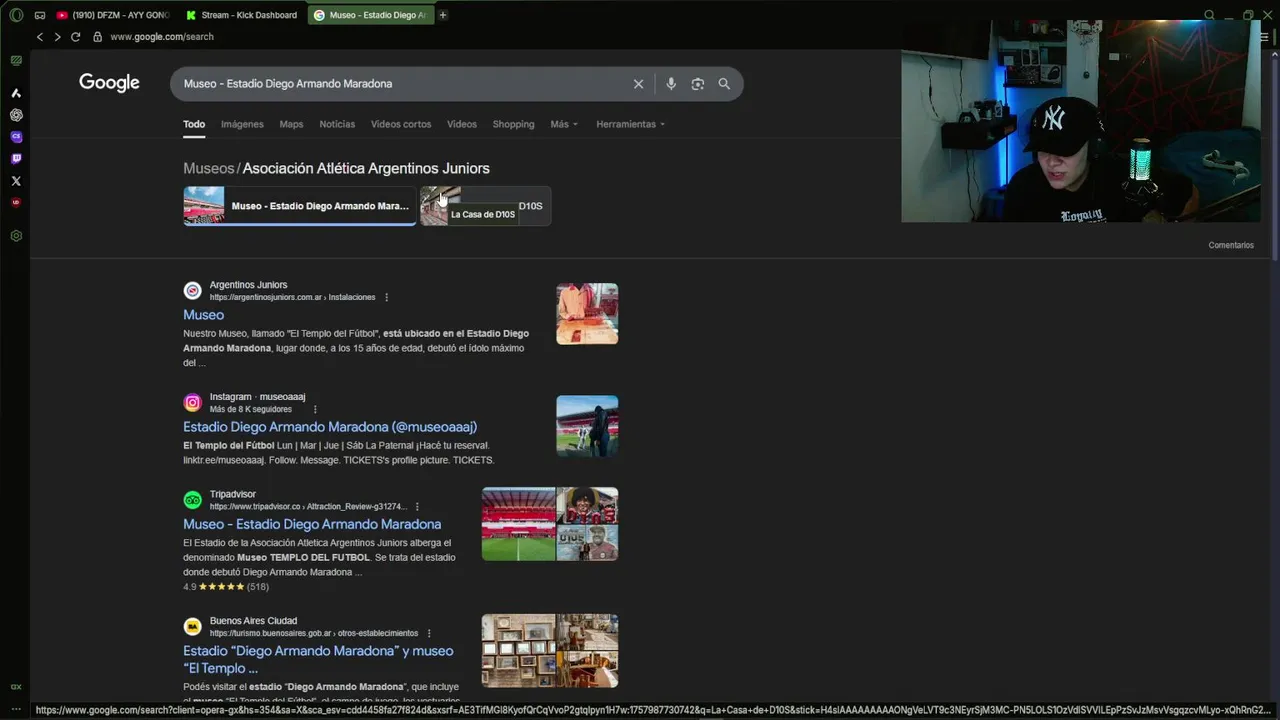Select the Museo - Estadio Diego browser tab

[x=370, y=15]
